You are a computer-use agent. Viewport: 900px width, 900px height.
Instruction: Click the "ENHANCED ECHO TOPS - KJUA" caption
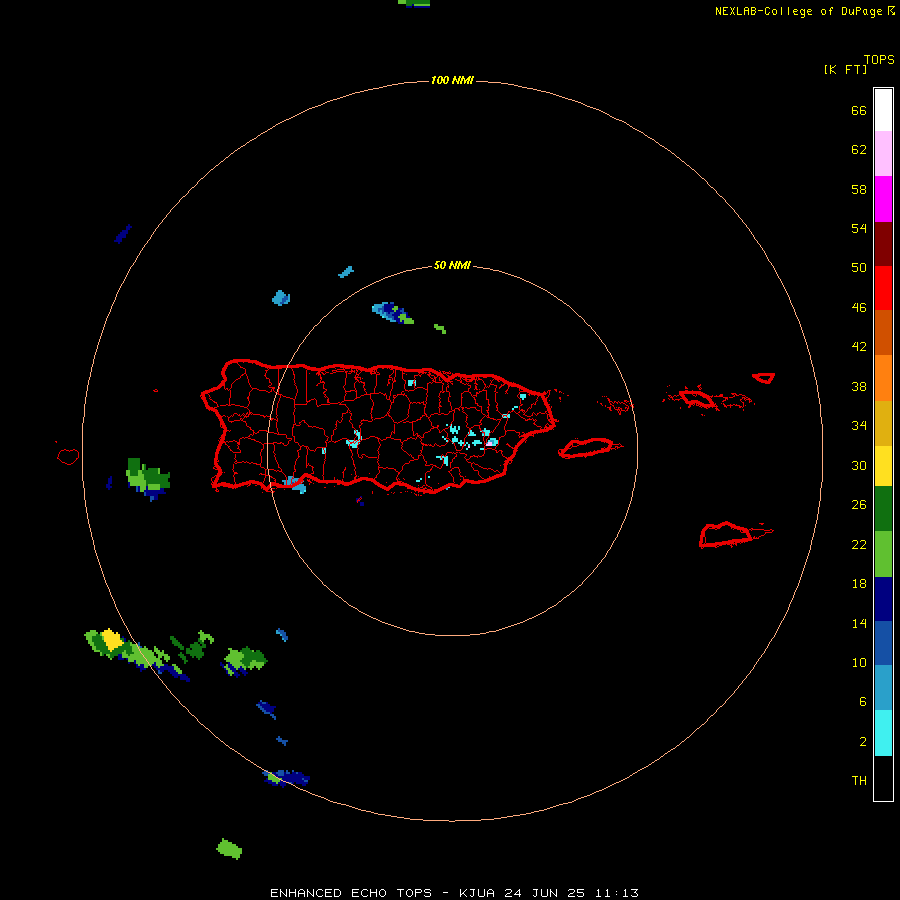coord(383,893)
